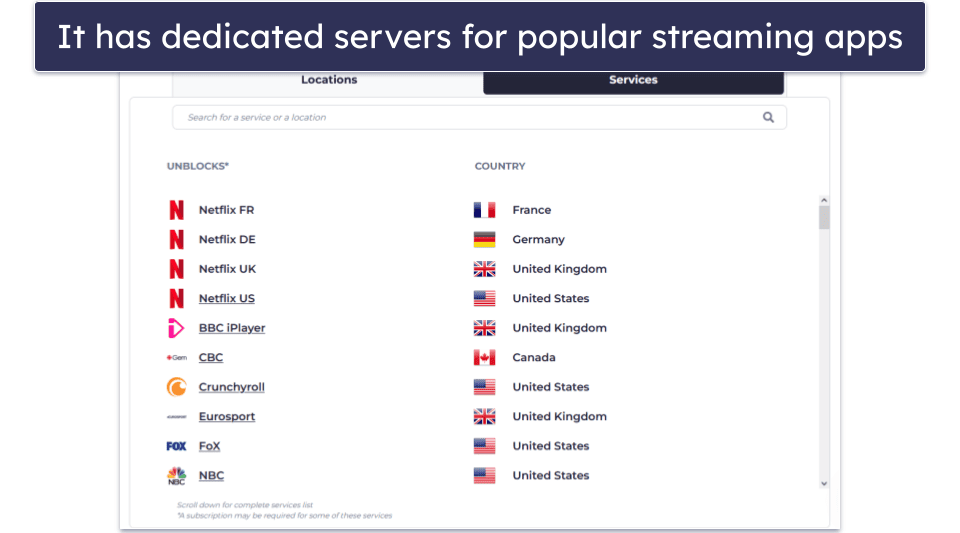Image resolution: width=960 pixels, height=533 pixels.
Task: Click the US flag in NBC row
Action: click(484, 475)
